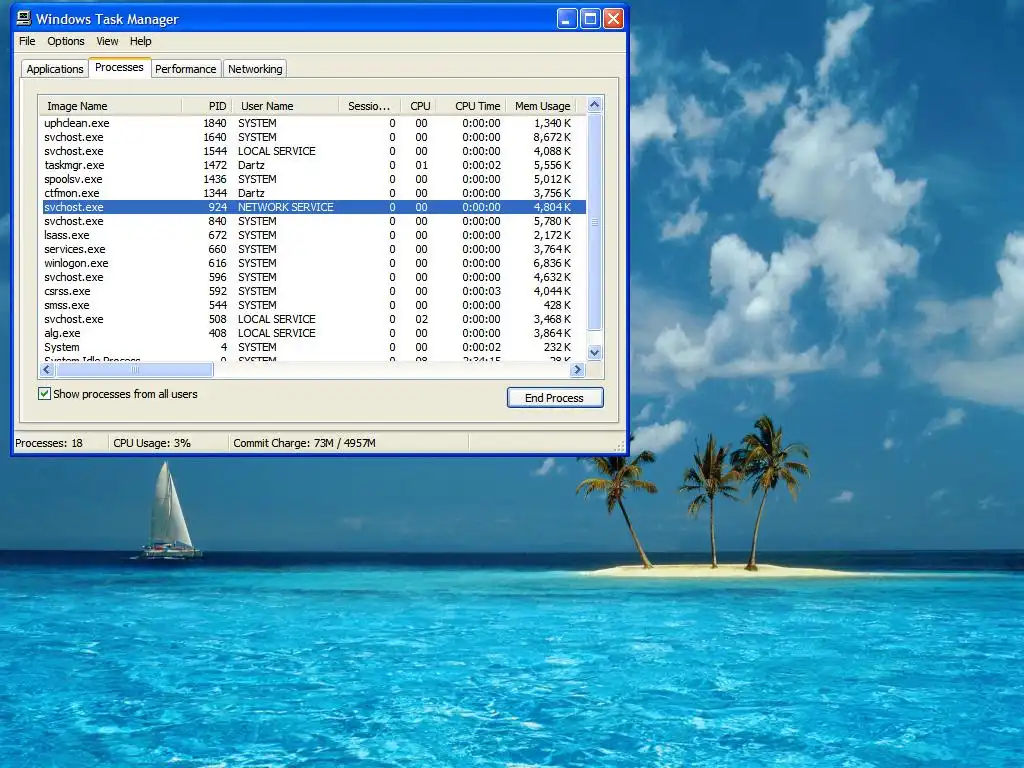This screenshot has height=768, width=1024.
Task: Open the Help menu
Action: (140, 41)
